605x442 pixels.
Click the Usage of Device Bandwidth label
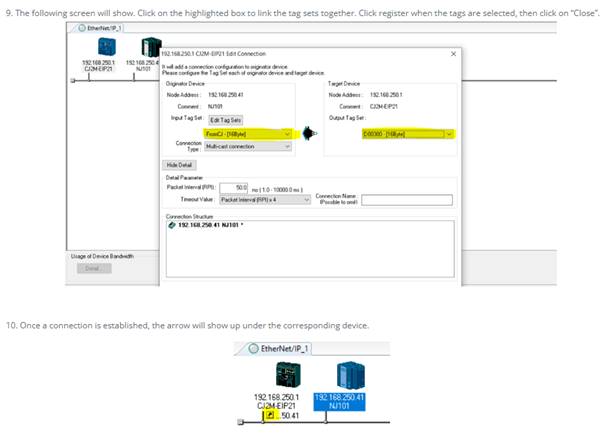(x=102, y=256)
